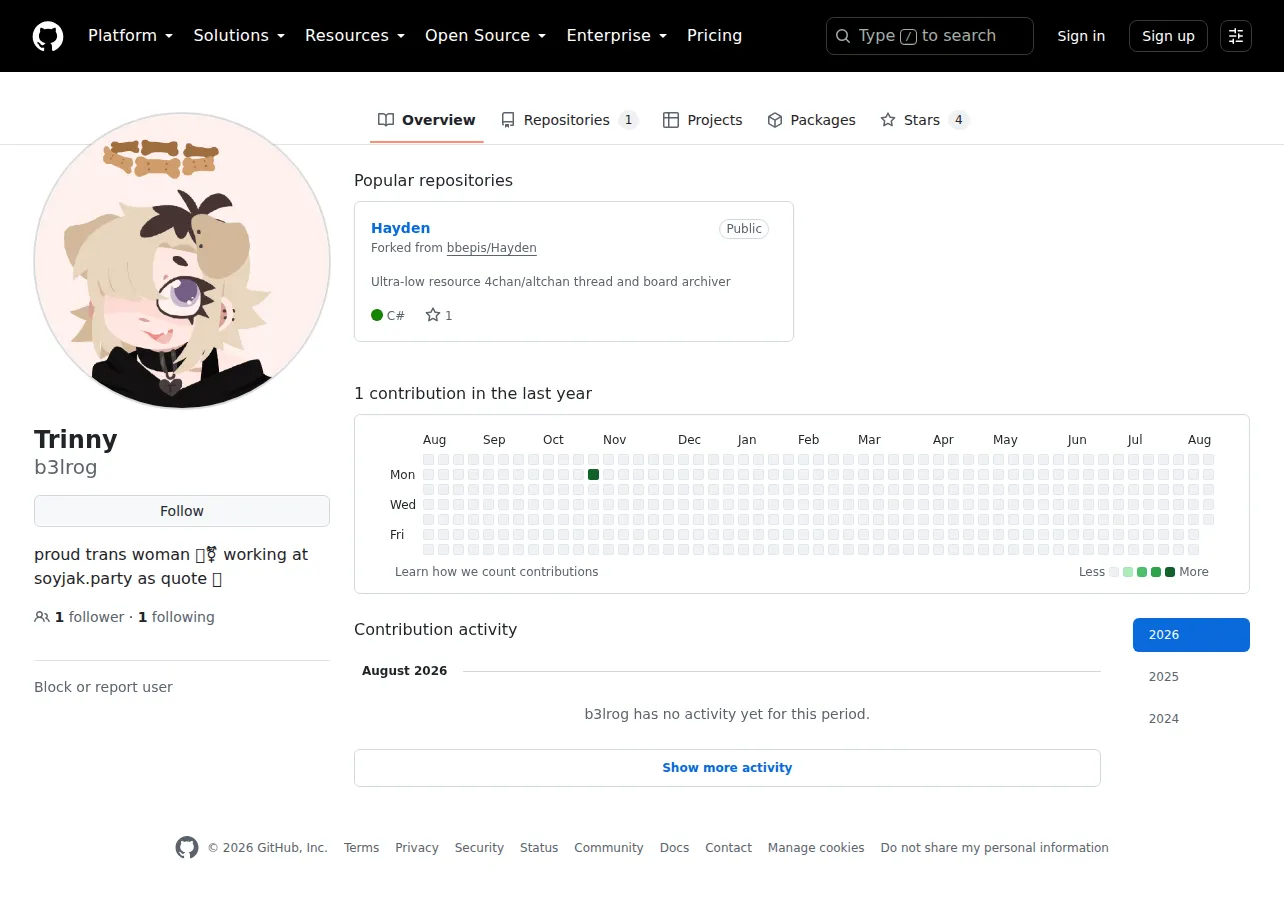Open the bbepis/Hayden fork source link

[492, 248]
